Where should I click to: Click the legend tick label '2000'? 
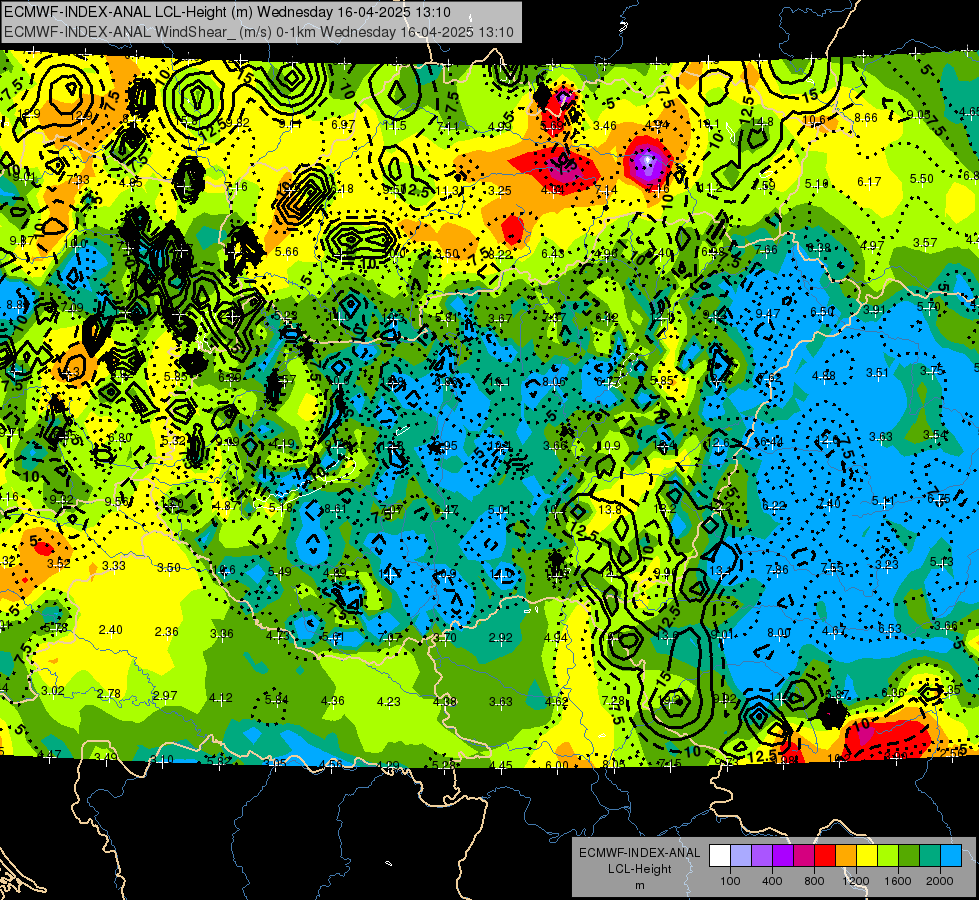940,881
